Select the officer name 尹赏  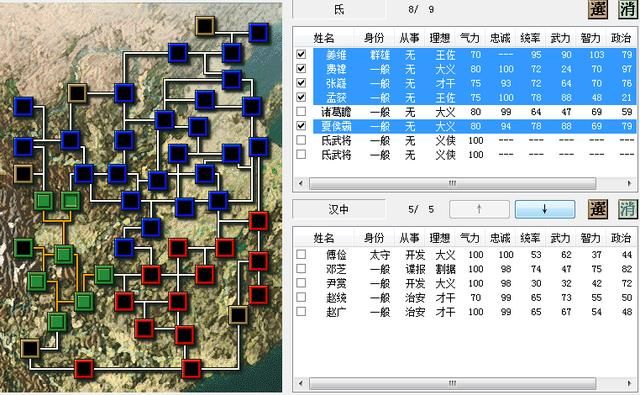[336, 283]
